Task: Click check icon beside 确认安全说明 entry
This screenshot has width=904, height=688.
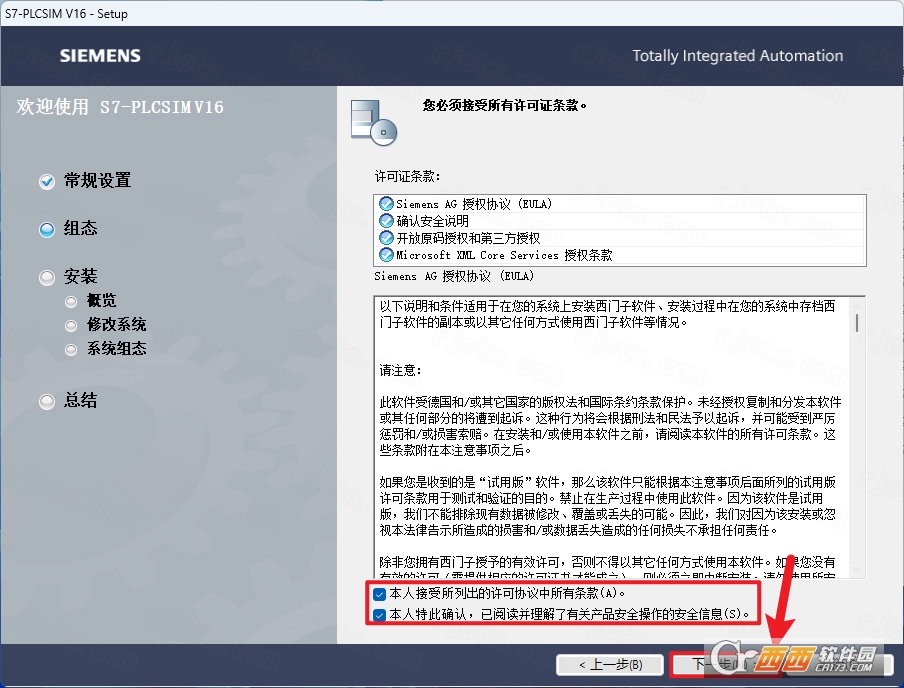Action: click(386, 221)
